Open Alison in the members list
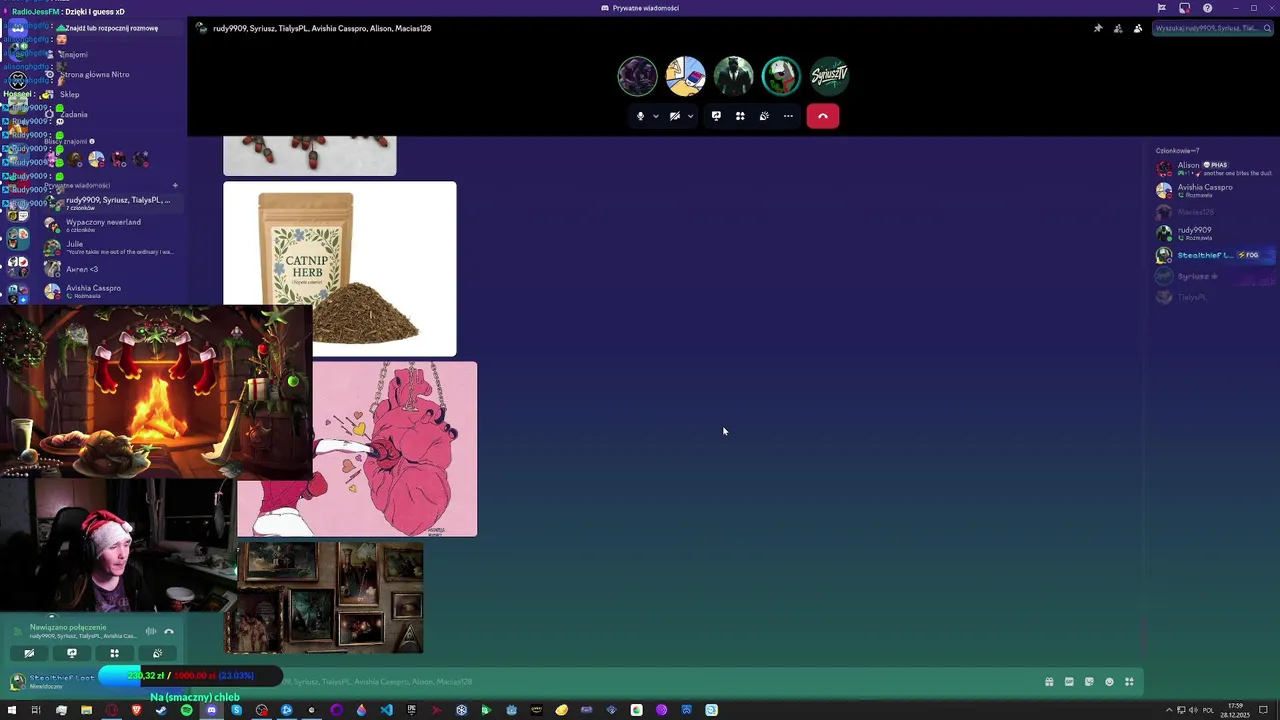The image size is (1280, 720). [x=1214, y=169]
